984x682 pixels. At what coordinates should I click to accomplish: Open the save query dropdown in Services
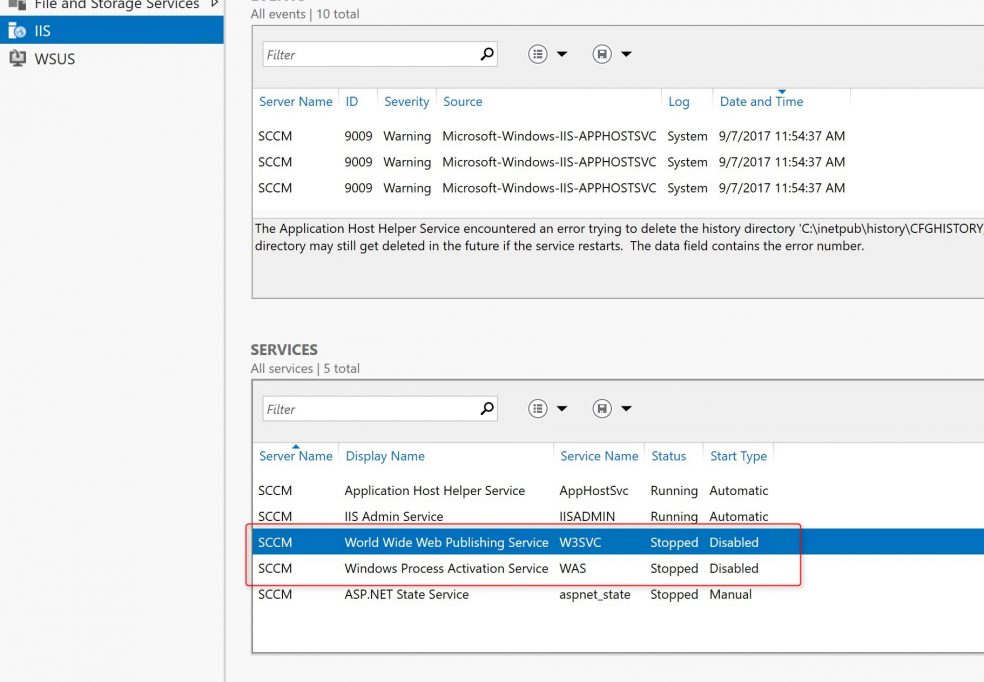click(626, 408)
